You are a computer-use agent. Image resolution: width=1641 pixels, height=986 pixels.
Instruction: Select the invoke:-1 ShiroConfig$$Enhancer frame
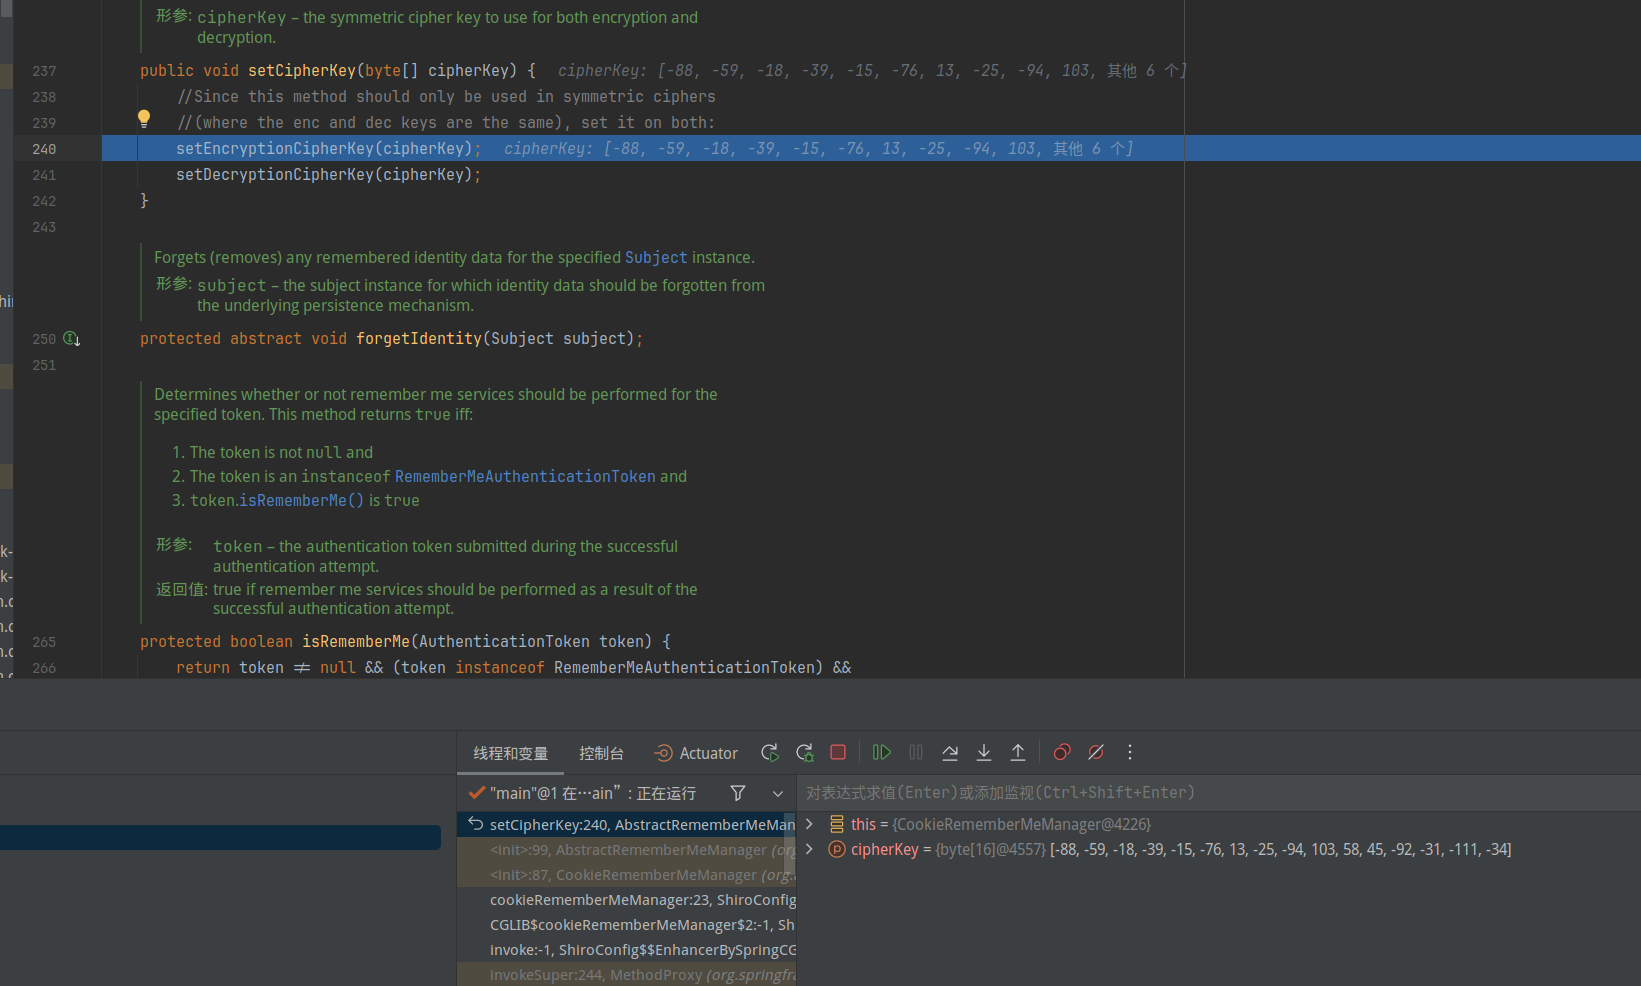click(x=627, y=950)
